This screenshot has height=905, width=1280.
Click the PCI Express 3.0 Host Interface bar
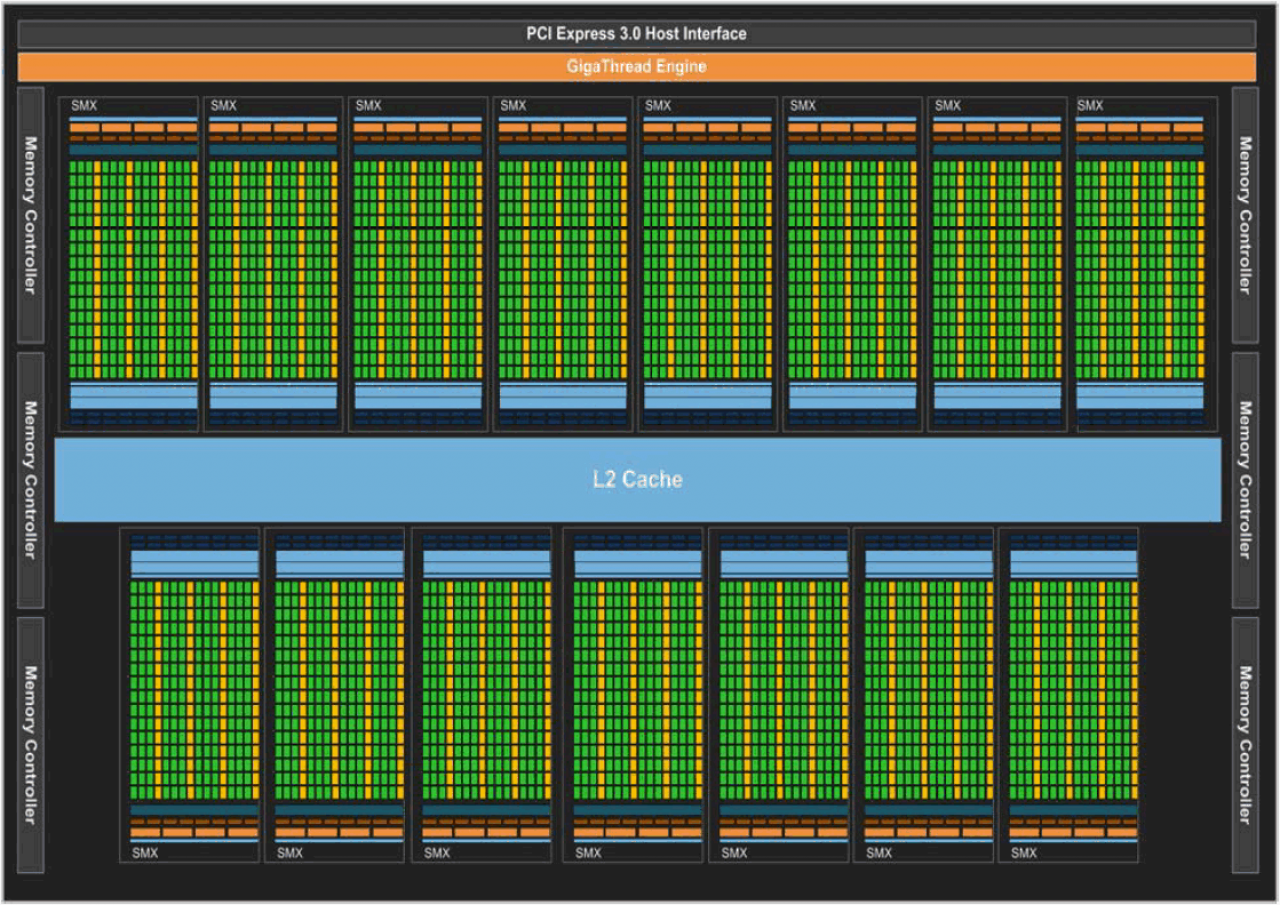(636, 34)
